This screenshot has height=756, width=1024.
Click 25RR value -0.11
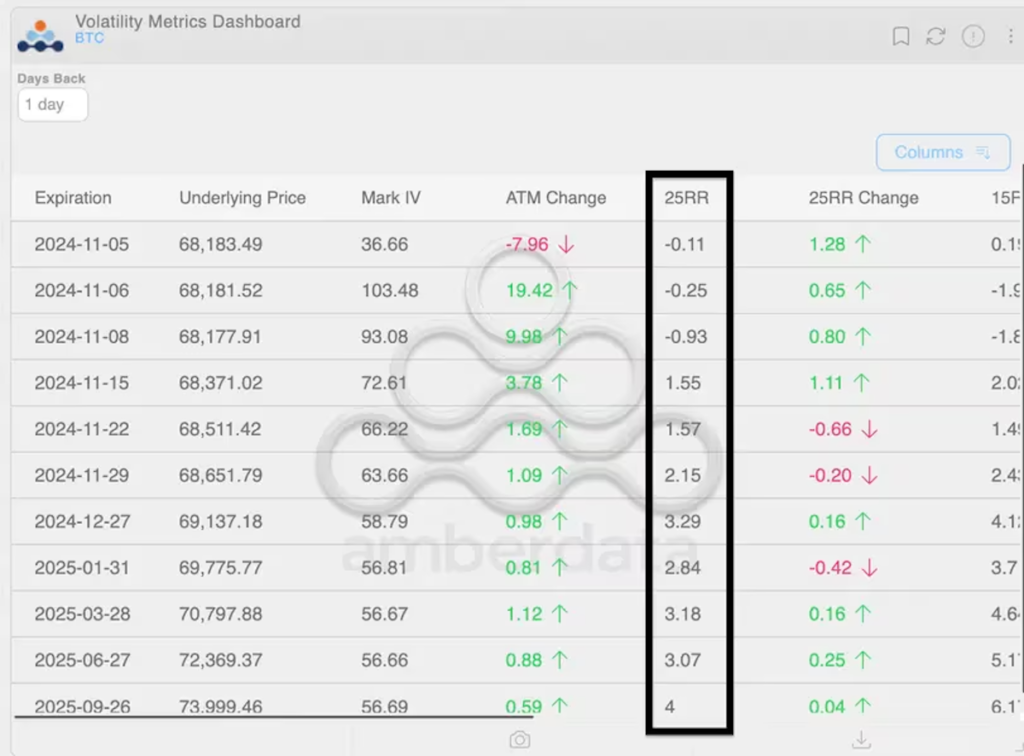pyautogui.click(x=685, y=244)
